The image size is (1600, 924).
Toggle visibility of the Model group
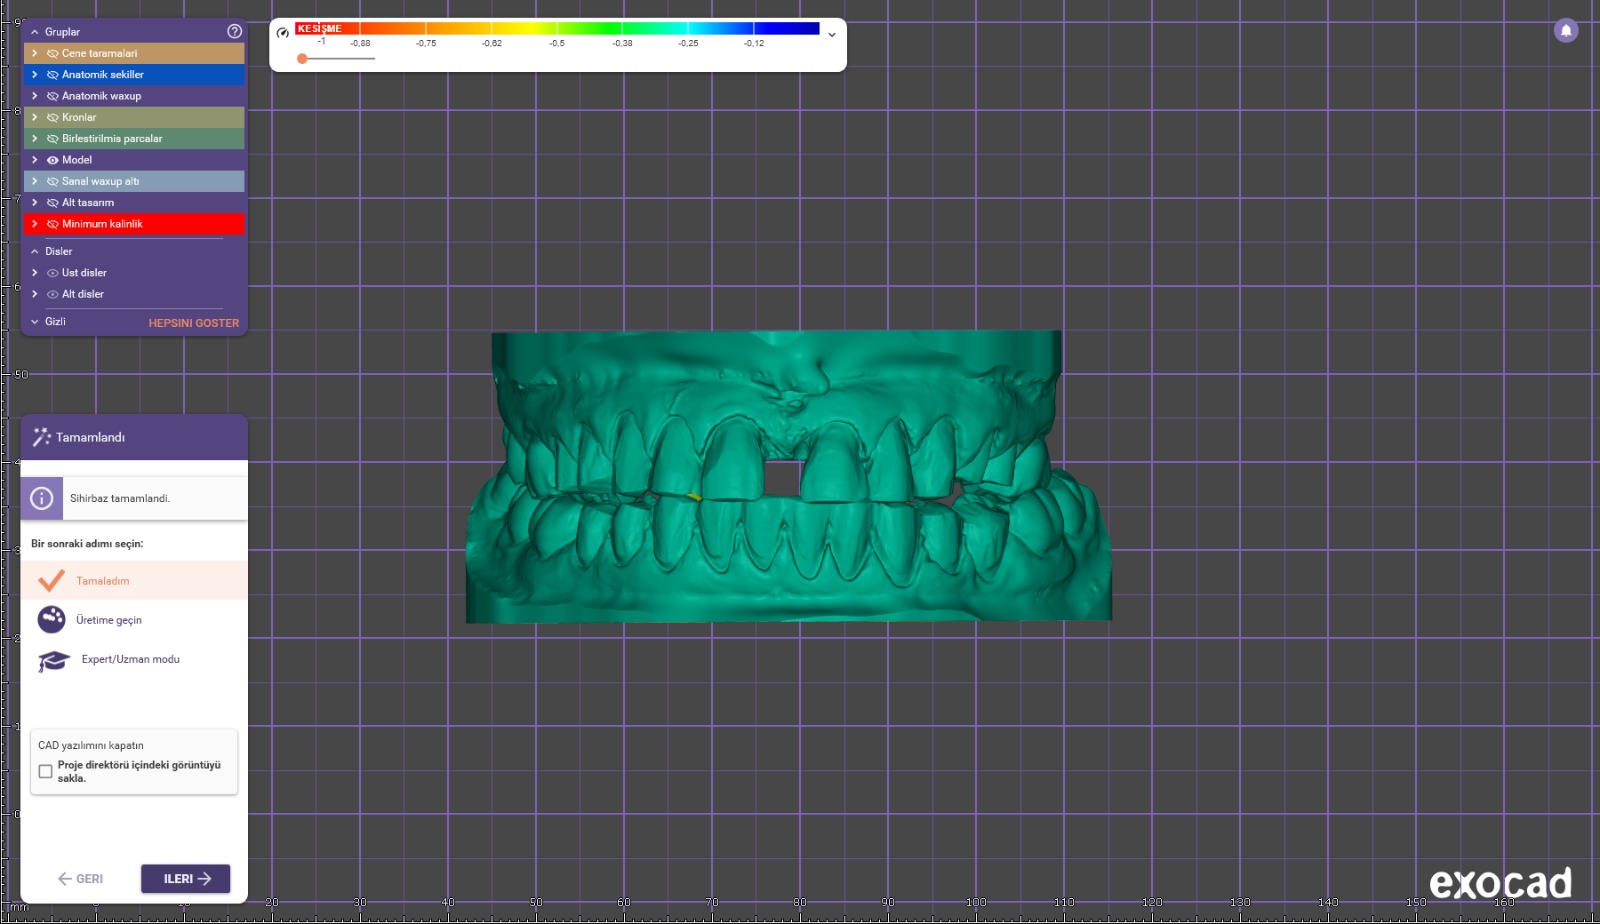[53, 160]
